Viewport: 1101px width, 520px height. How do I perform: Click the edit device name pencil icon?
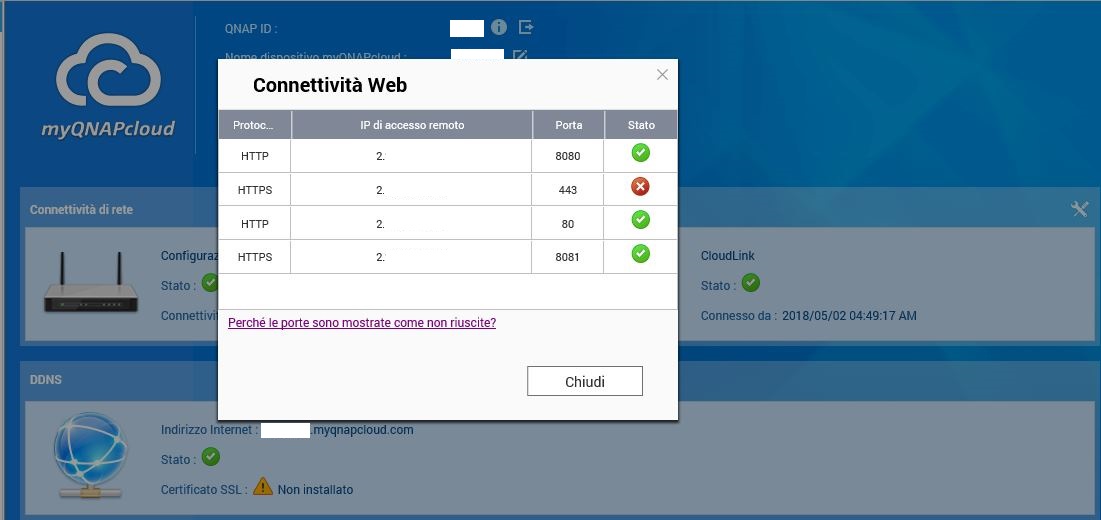tap(519, 56)
